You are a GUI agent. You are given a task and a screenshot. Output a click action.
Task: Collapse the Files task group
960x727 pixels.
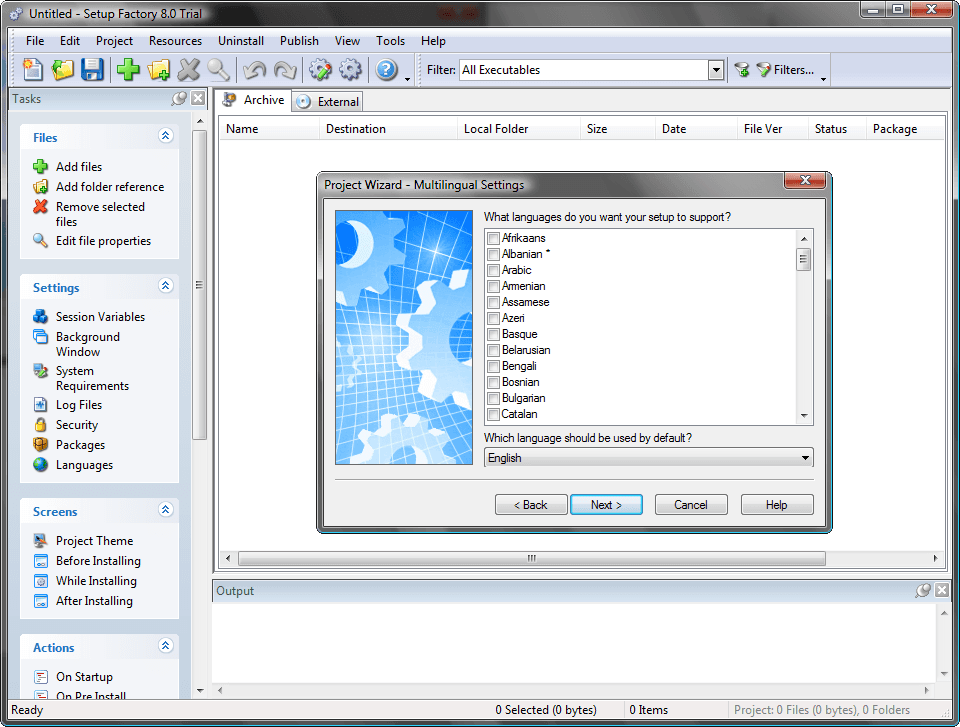pyautogui.click(x=165, y=136)
